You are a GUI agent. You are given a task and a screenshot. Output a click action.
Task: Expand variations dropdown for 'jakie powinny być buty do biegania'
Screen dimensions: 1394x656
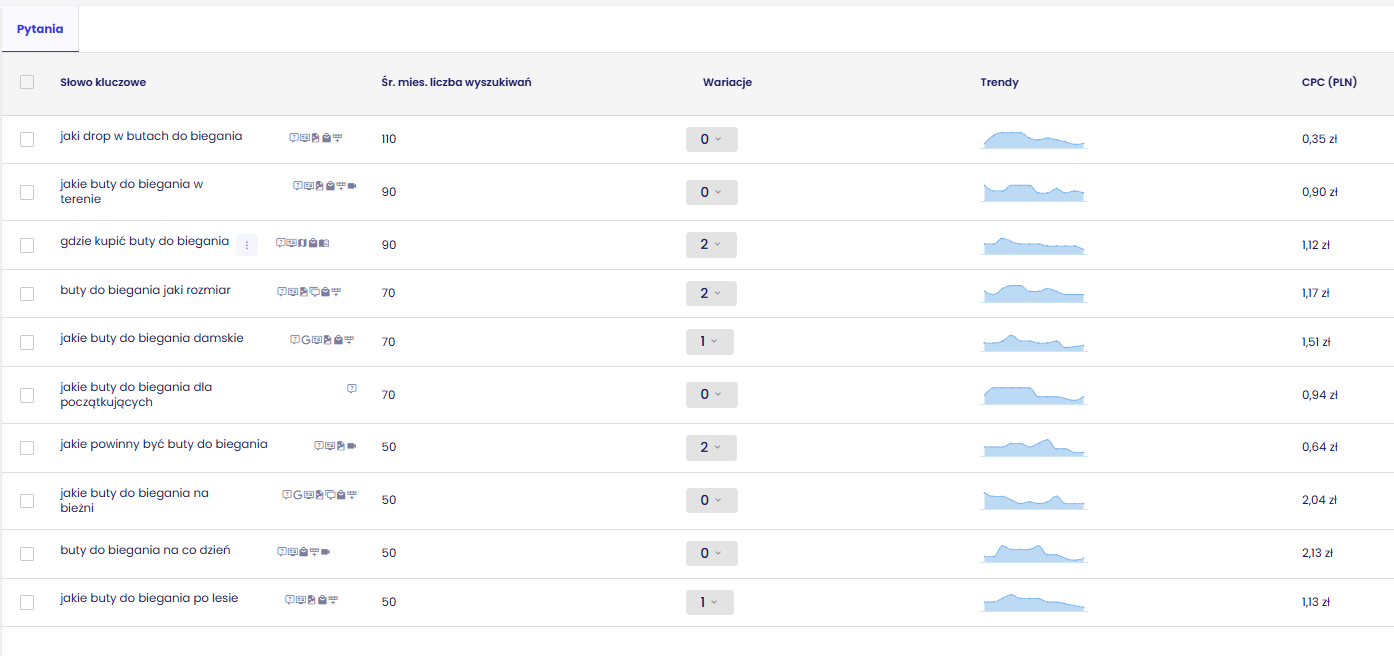tap(711, 447)
